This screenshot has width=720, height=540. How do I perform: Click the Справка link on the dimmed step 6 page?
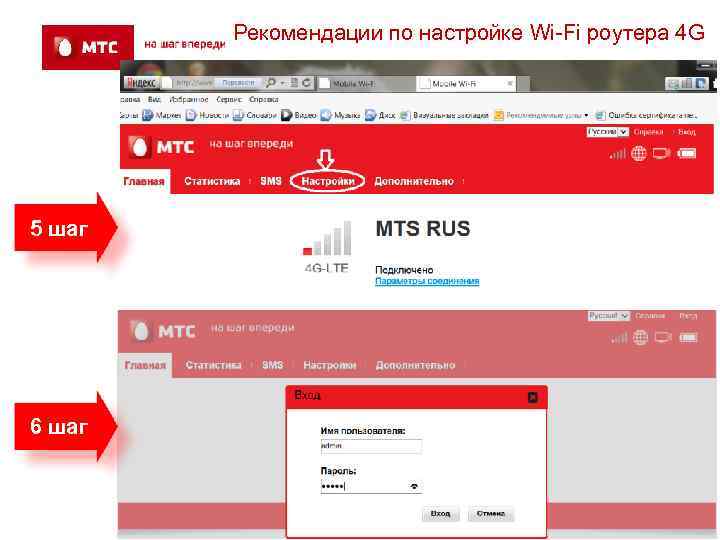(650, 316)
